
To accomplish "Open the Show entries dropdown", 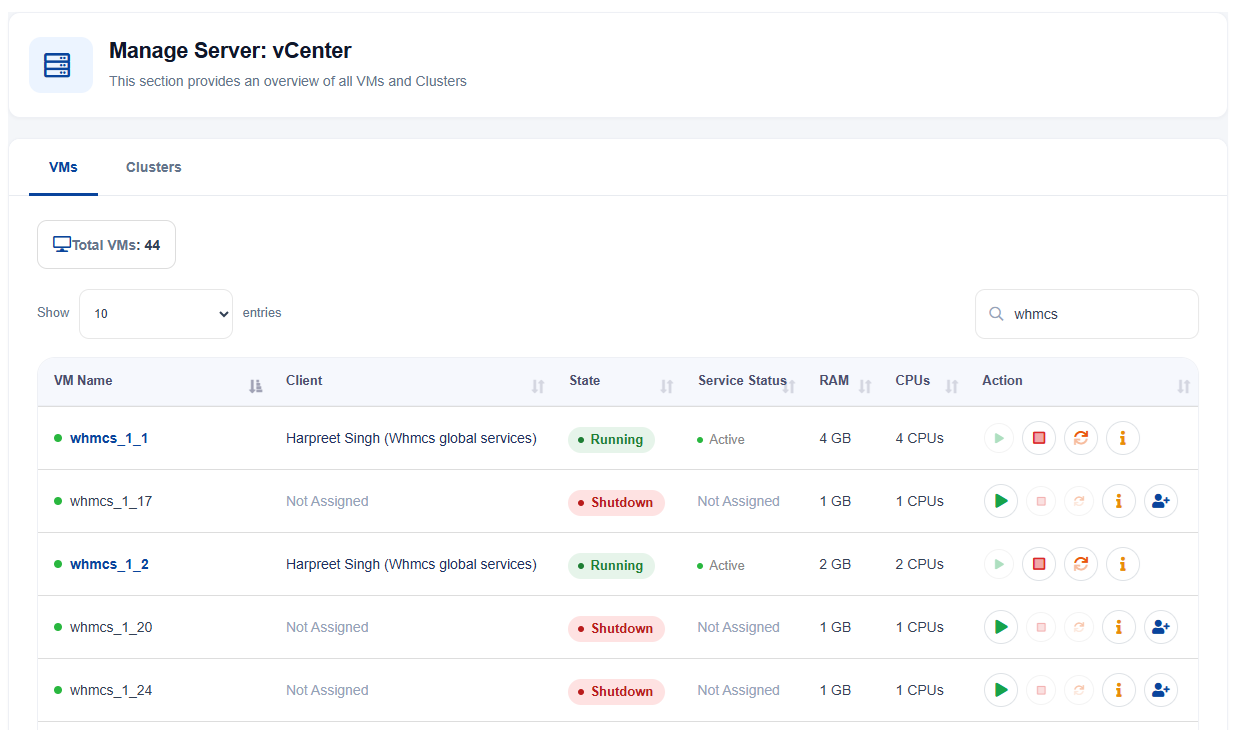I will 156,314.
